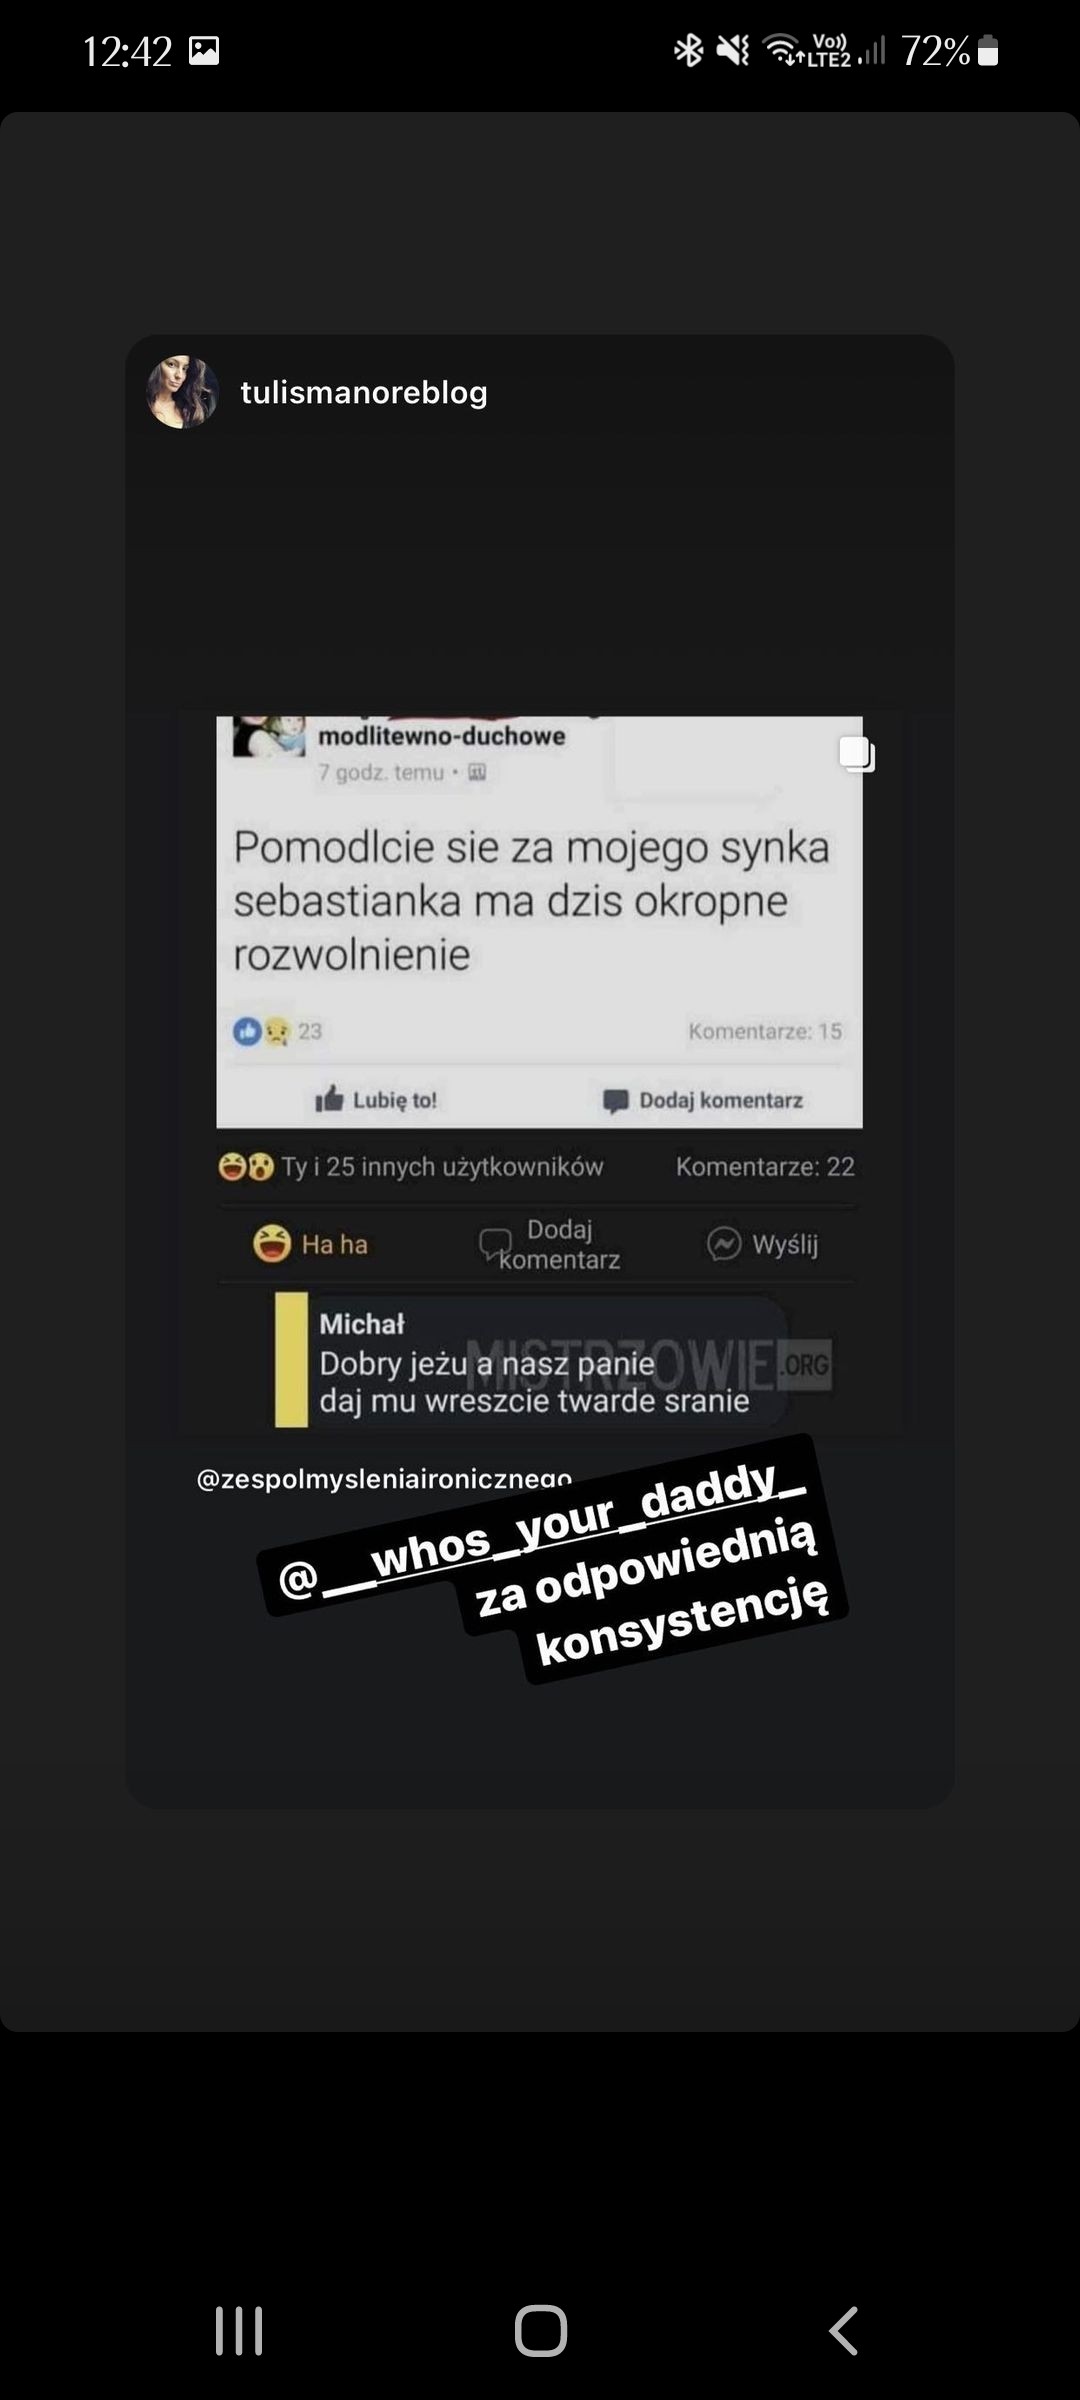Tap the multiple-images carousel icon on the post
Screen dimensions: 1080x2400
[x=857, y=753]
